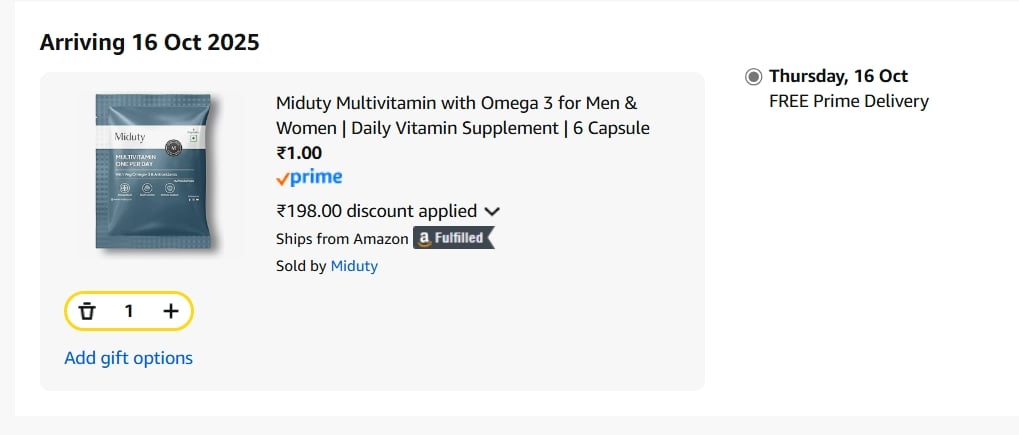The width and height of the screenshot is (1019, 435).
Task: Click the FREE Prime Delivery text
Action: 849,101
